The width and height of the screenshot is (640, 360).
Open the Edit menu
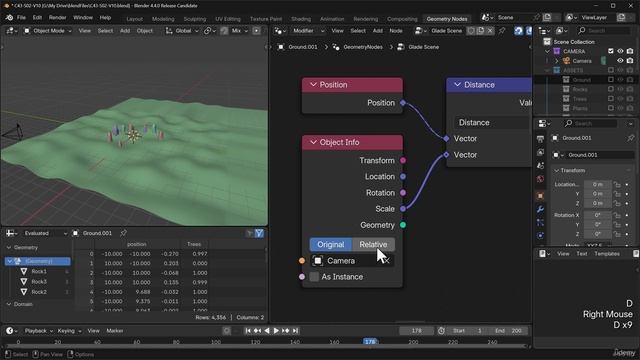(x=37, y=18)
